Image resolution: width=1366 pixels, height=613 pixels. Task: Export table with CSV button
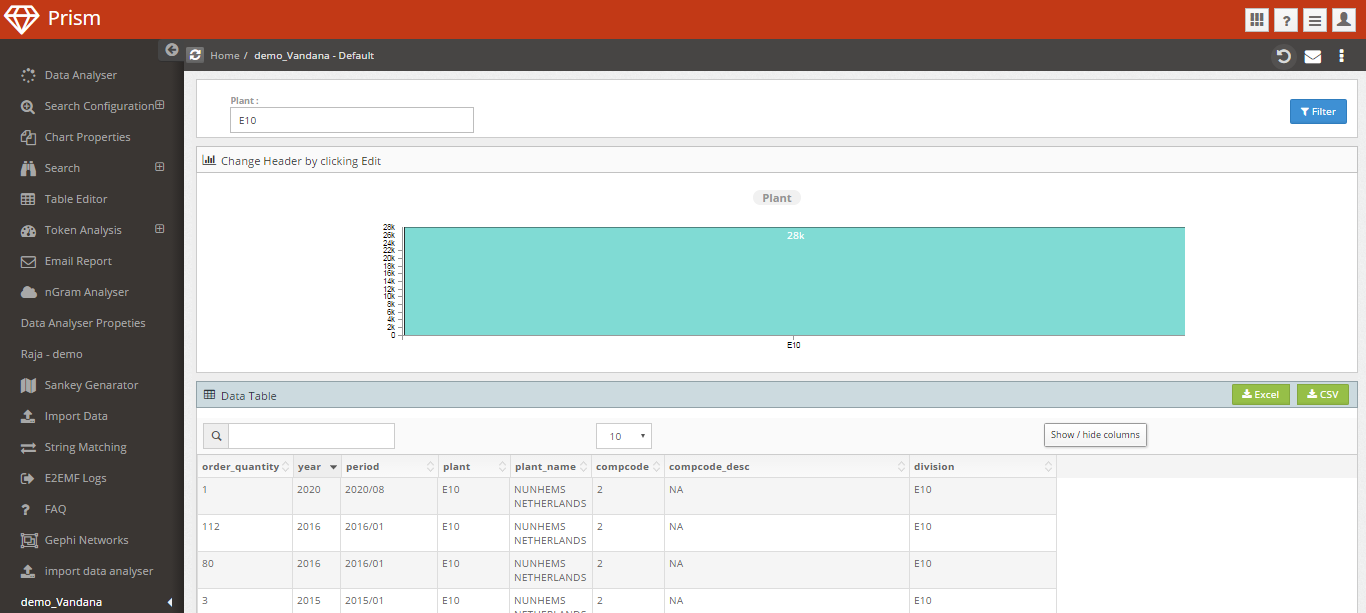(x=1323, y=394)
